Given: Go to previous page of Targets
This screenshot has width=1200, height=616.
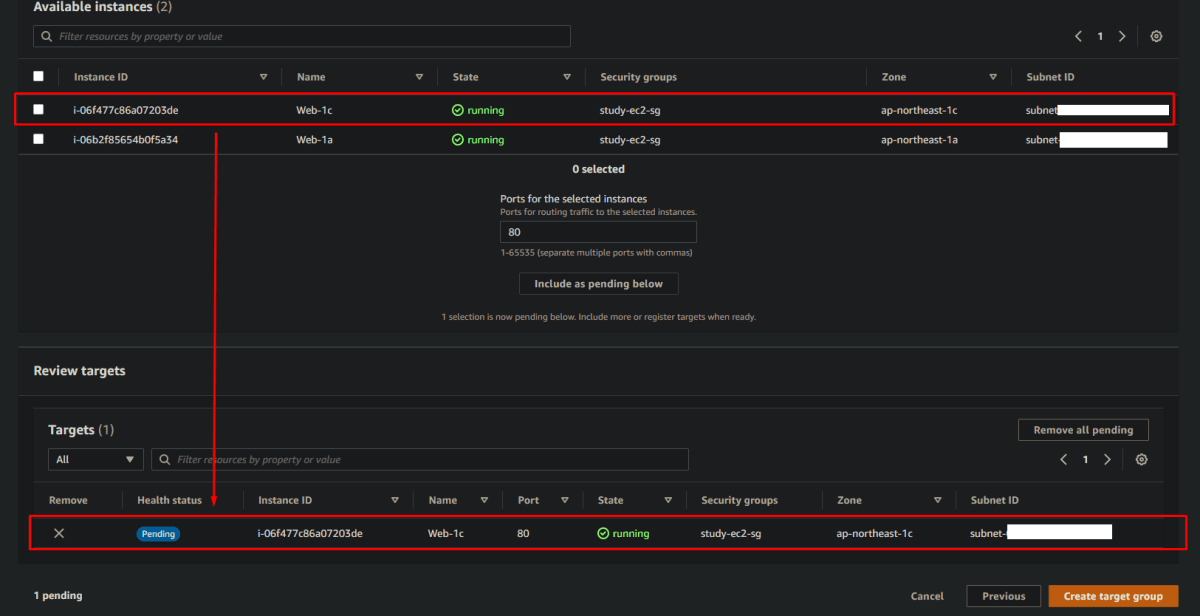Looking at the screenshot, I should point(1064,460).
